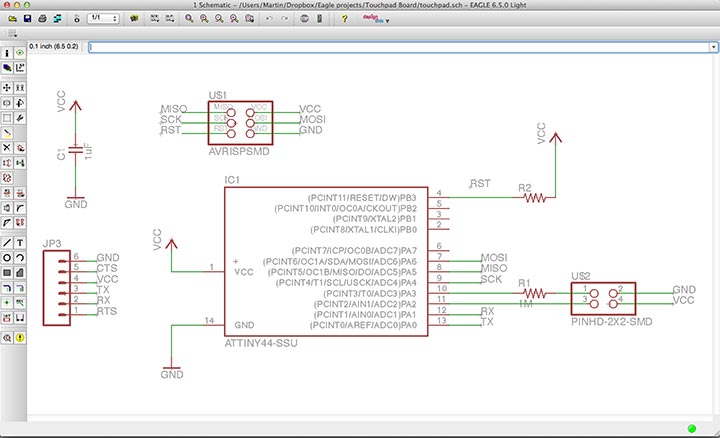Zoom out of the schematic
The image size is (720, 438).
click(x=219, y=19)
